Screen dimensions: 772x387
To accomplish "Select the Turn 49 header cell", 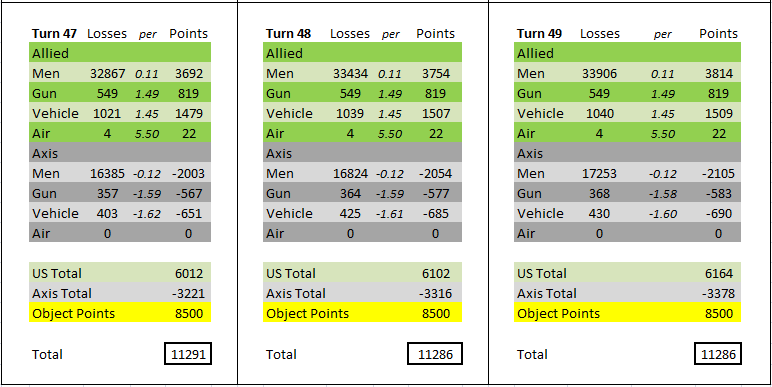I will (x=539, y=33).
